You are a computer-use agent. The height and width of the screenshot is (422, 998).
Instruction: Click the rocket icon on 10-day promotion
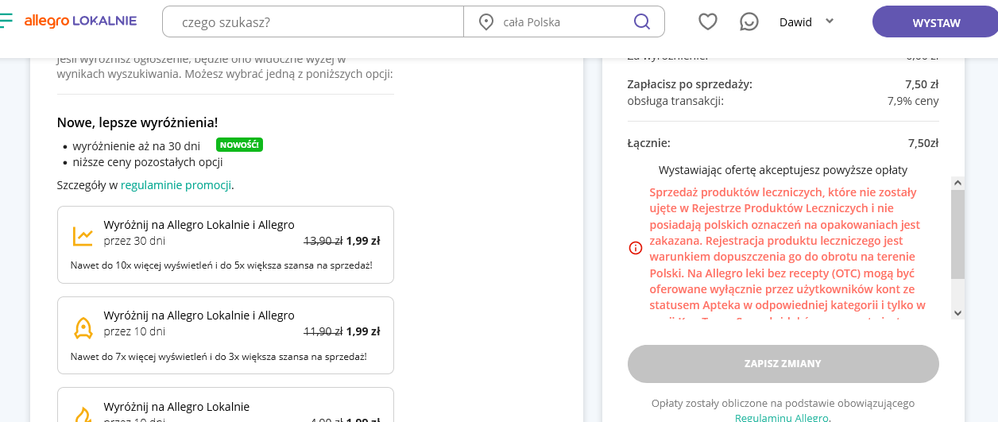pyautogui.click(x=82, y=327)
